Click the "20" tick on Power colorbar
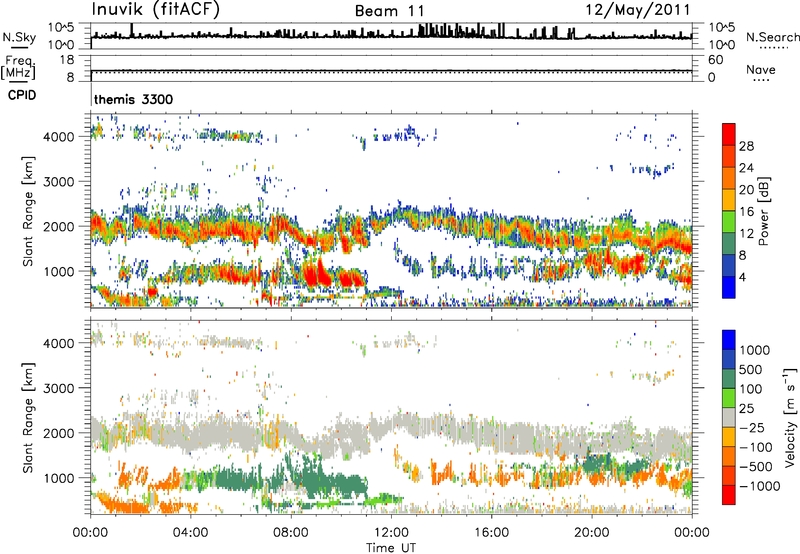Screen dimensions: 800x554 click(746, 190)
